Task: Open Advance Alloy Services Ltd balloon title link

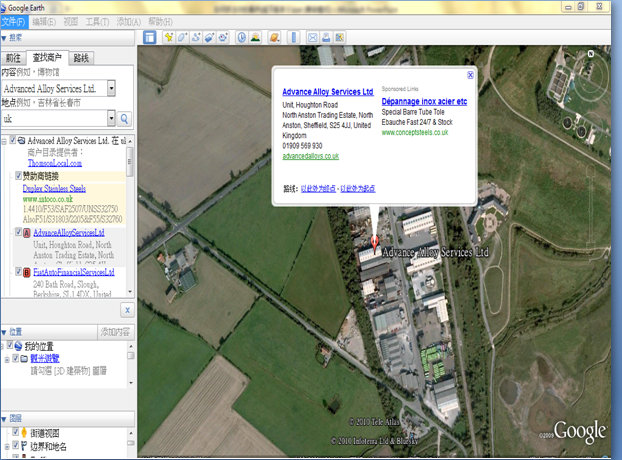Action: click(328, 92)
